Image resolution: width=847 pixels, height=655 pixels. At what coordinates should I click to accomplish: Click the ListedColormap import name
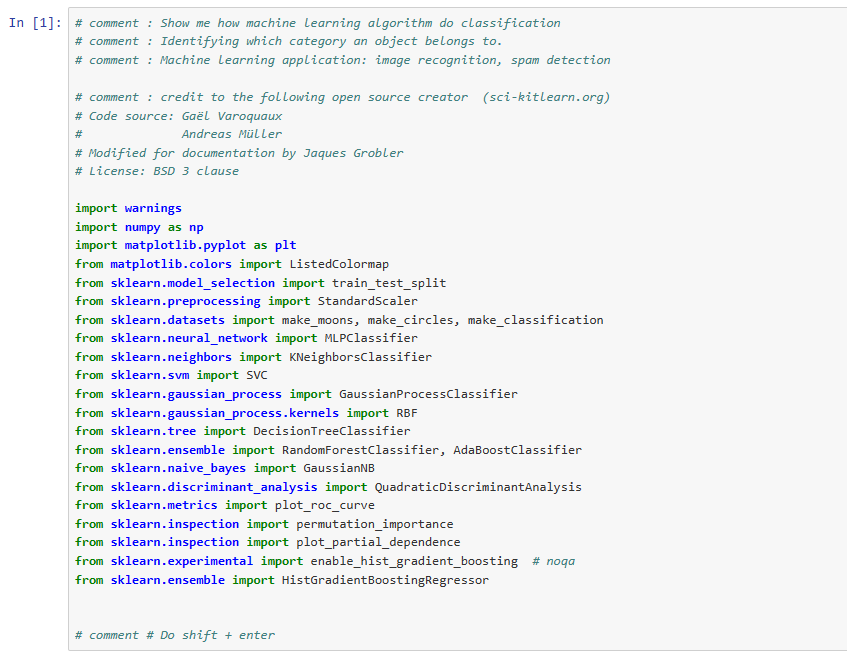pyautogui.click(x=339, y=264)
